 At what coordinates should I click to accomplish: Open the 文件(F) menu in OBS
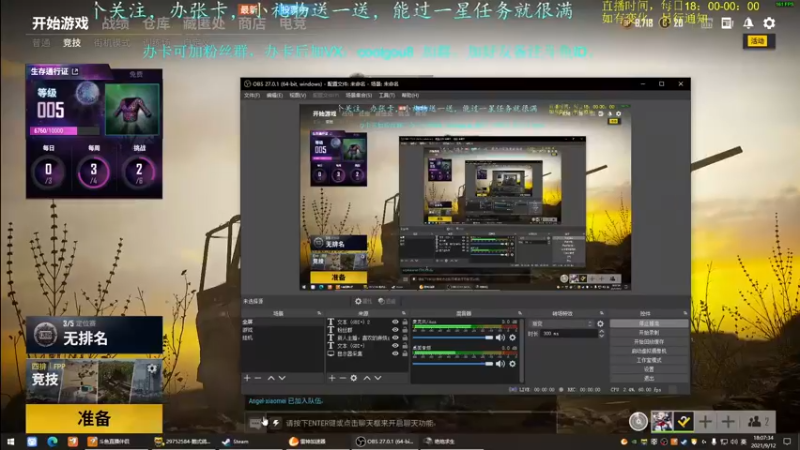252,95
